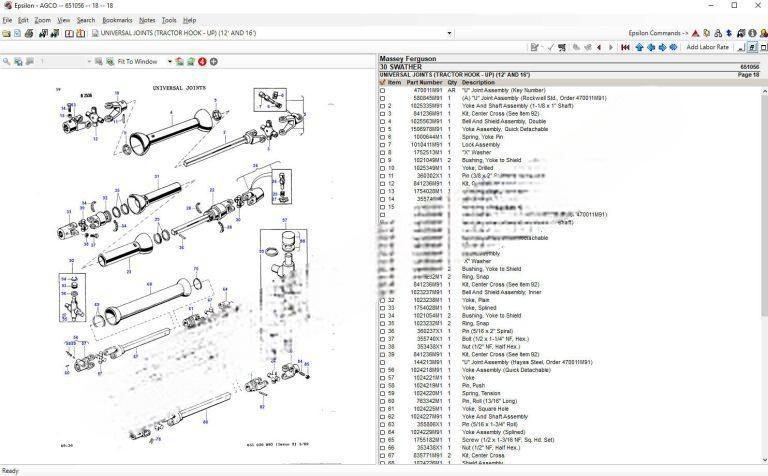Viewport: 768px width, 476px height.
Task: Click the orange book icon in top toolbar
Action: click(81, 33)
